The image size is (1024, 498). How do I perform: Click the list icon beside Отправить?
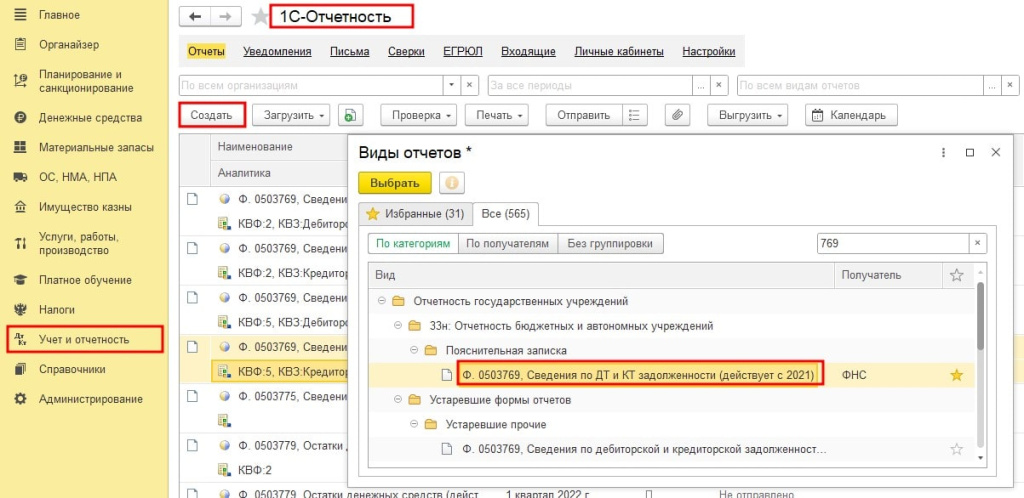[x=635, y=115]
